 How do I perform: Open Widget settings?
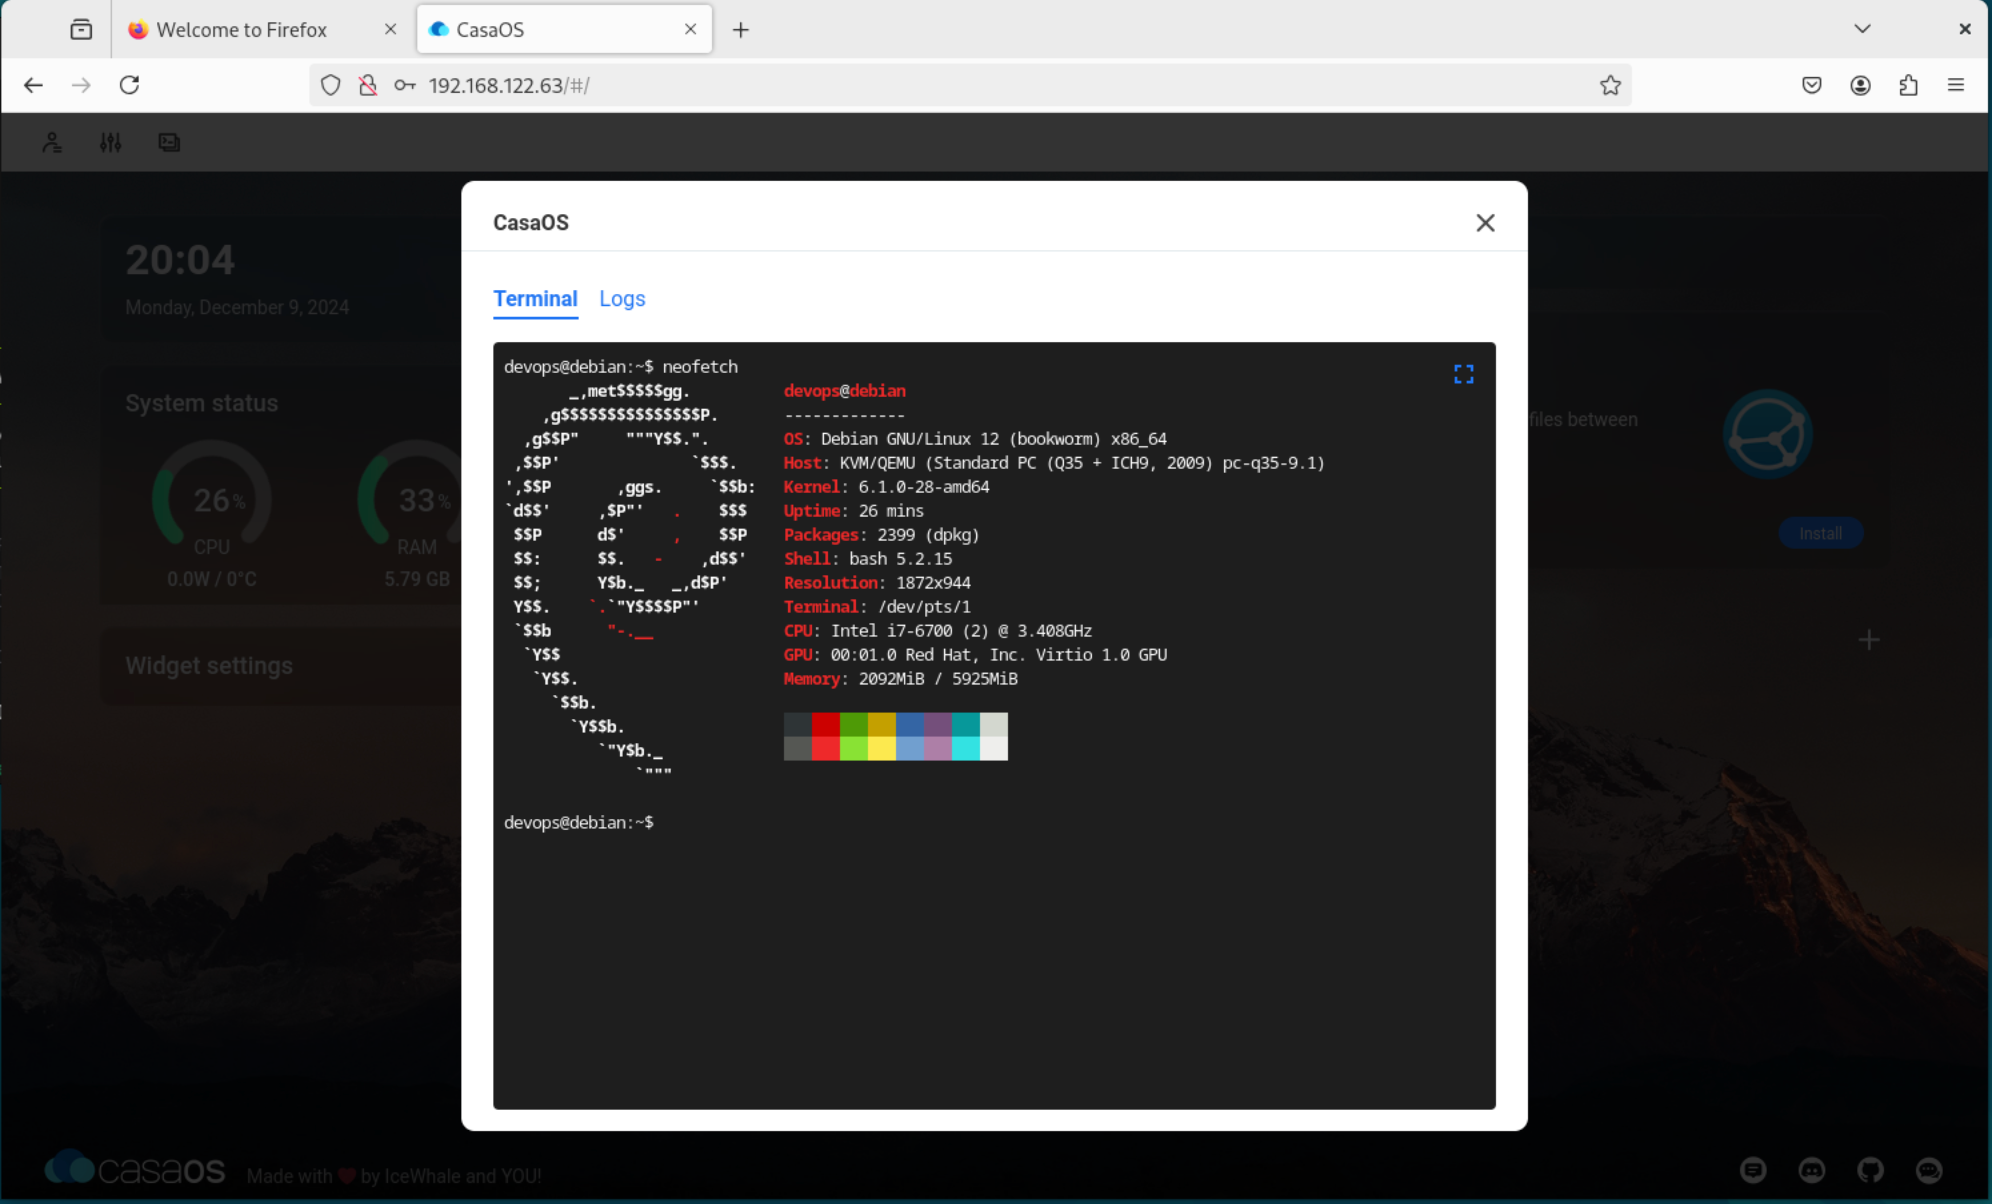(209, 666)
